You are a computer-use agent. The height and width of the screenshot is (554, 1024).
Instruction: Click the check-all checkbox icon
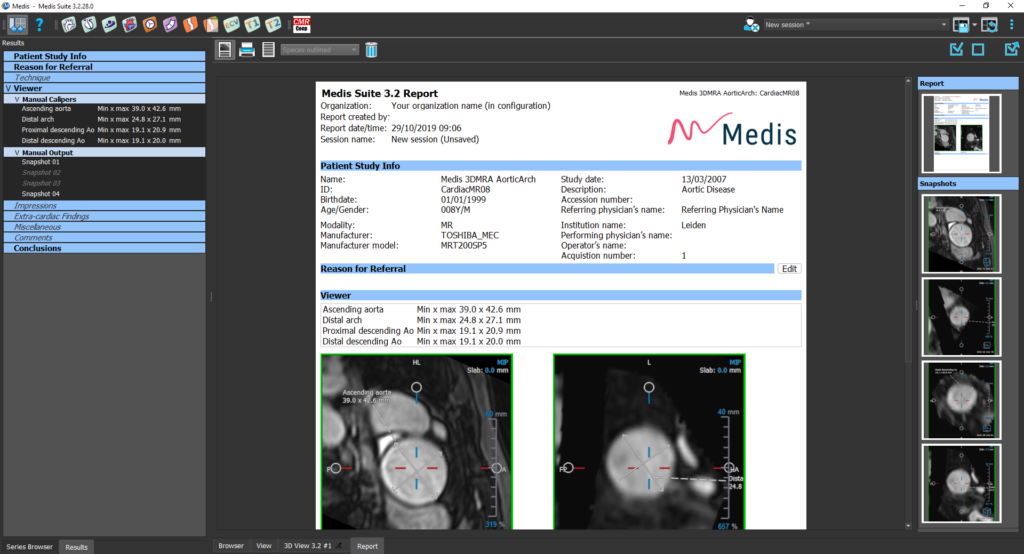[x=956, y=50]
